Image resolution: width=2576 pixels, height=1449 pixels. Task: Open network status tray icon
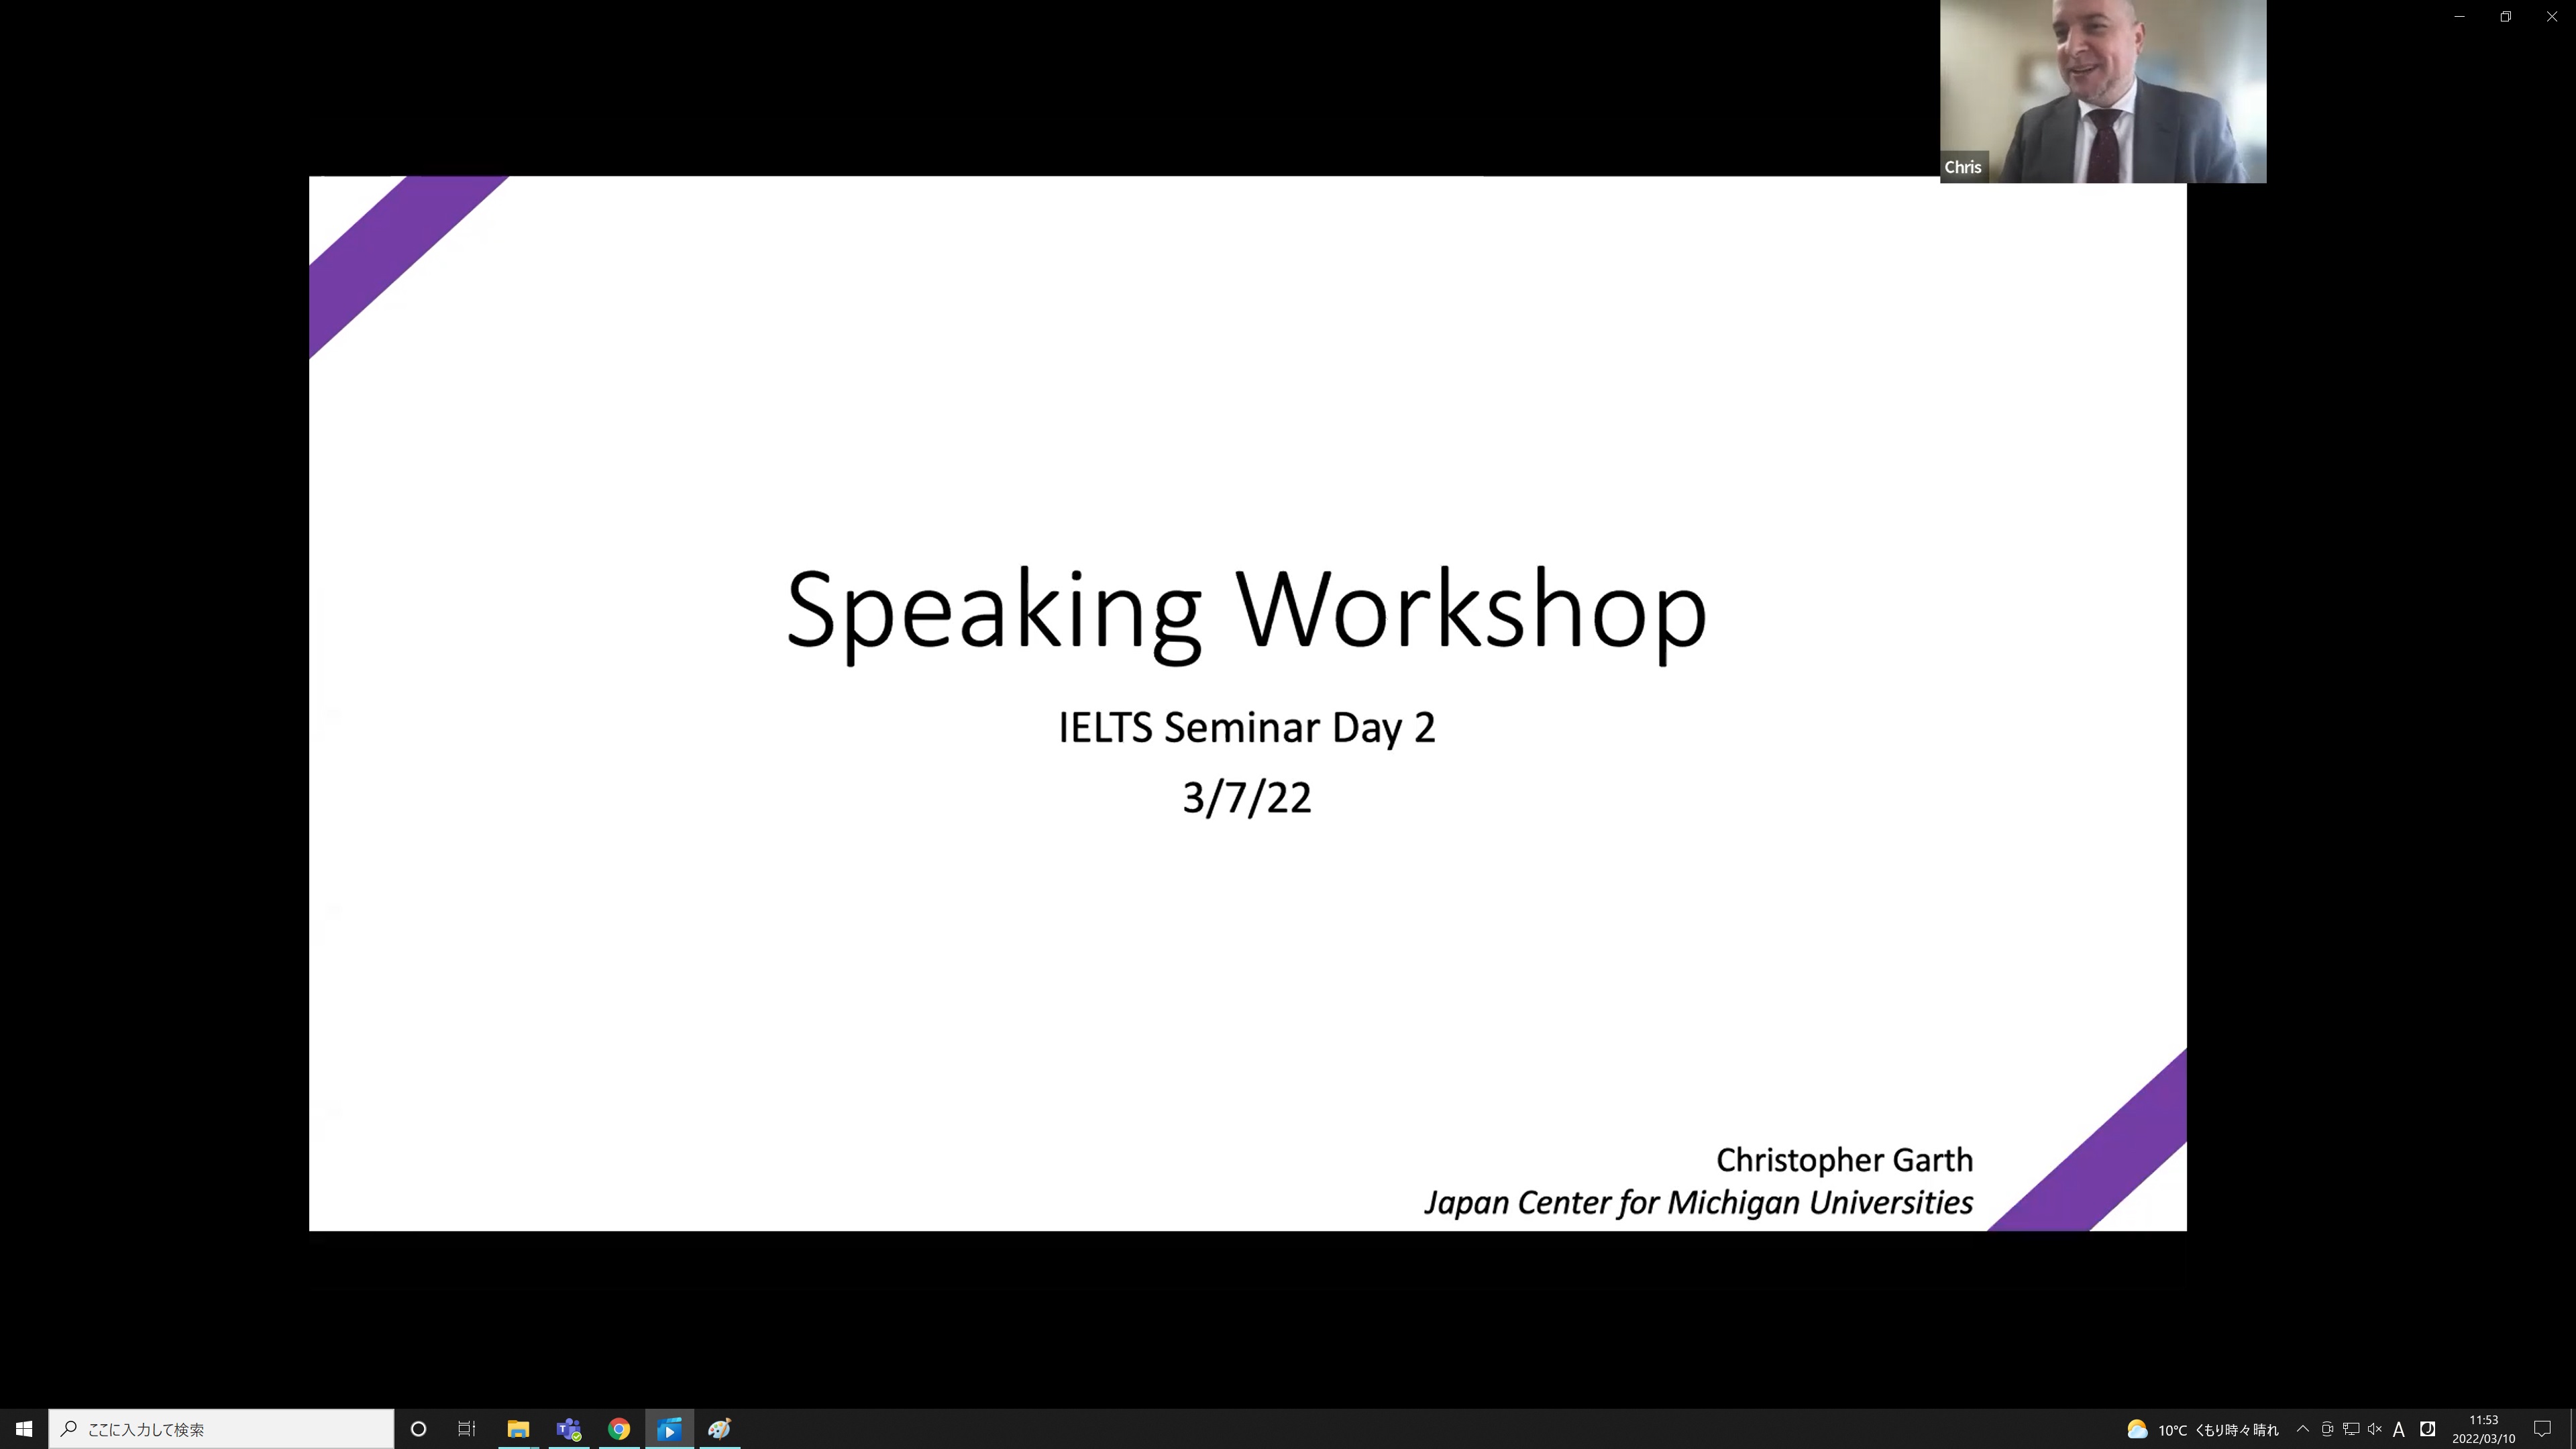[x=2351, y=1429]
